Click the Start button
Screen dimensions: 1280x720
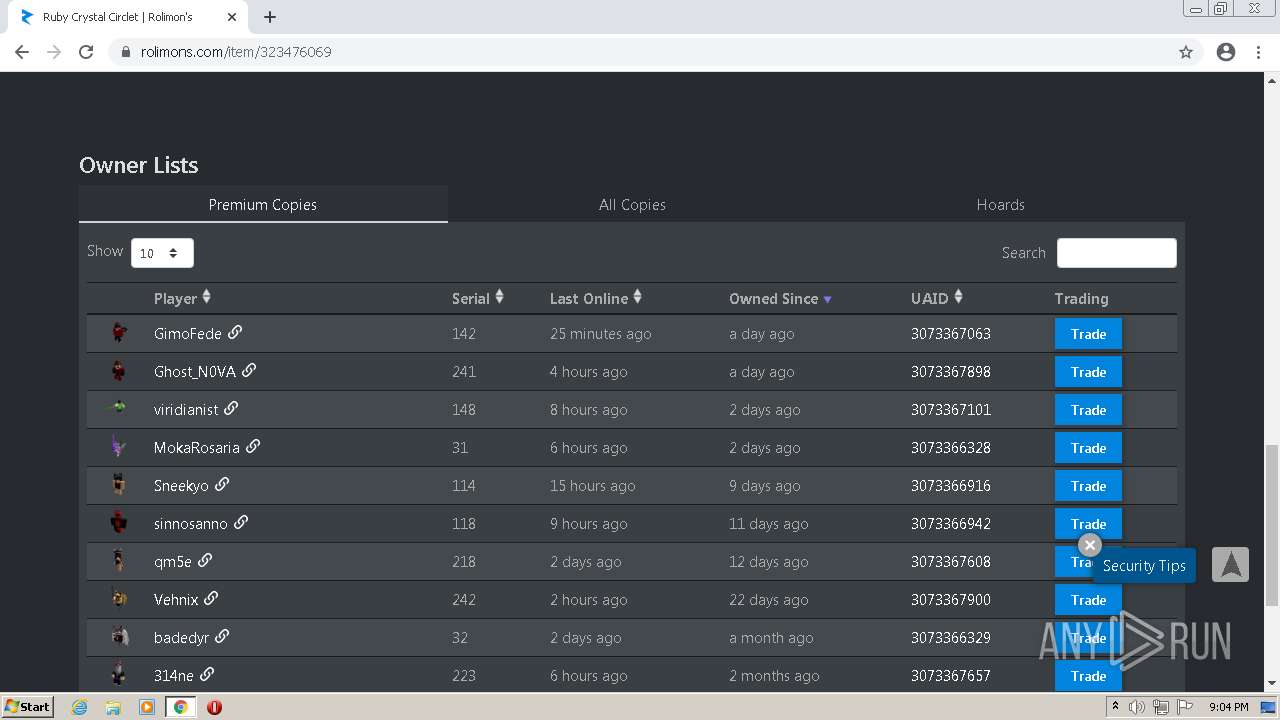coord(28,707)
